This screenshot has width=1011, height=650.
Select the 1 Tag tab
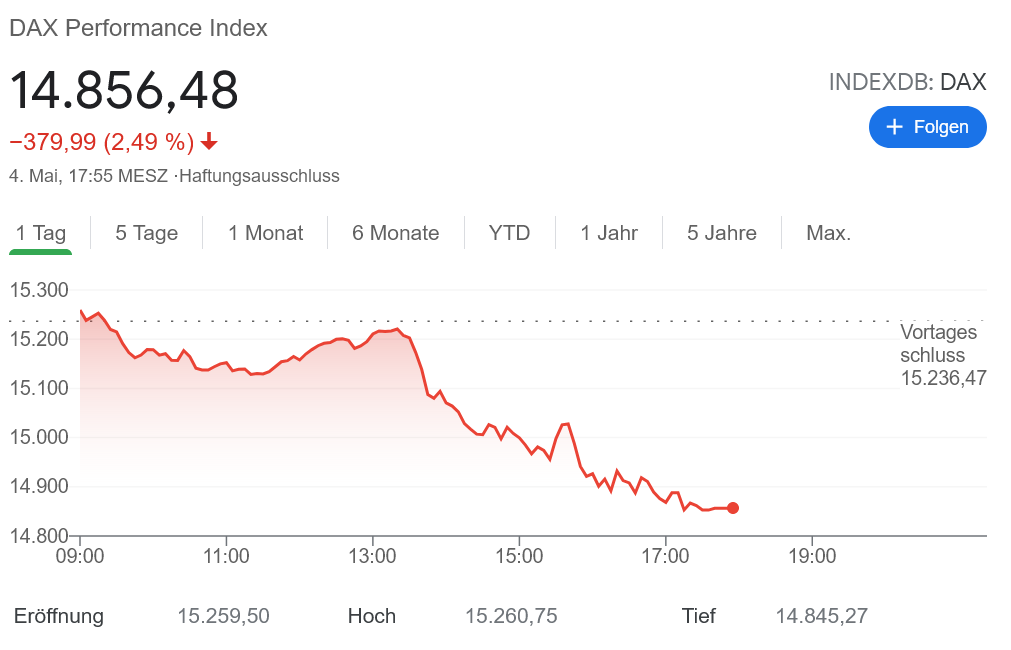tap(41, 233)
